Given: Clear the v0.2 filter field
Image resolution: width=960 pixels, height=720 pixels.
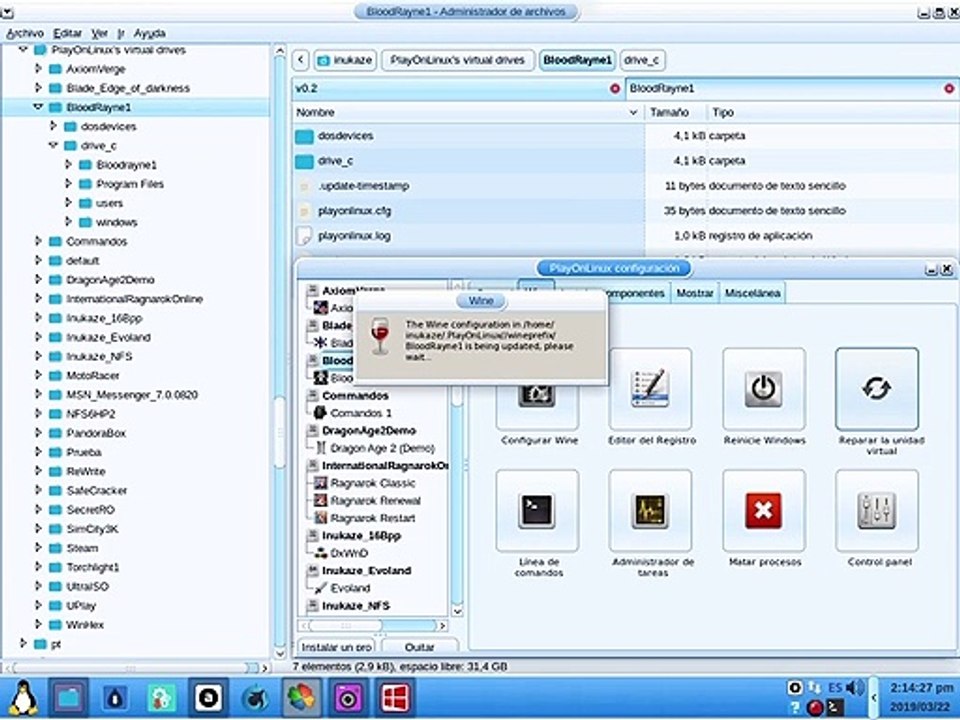Looking at the screenshot, I should point(615,89).
